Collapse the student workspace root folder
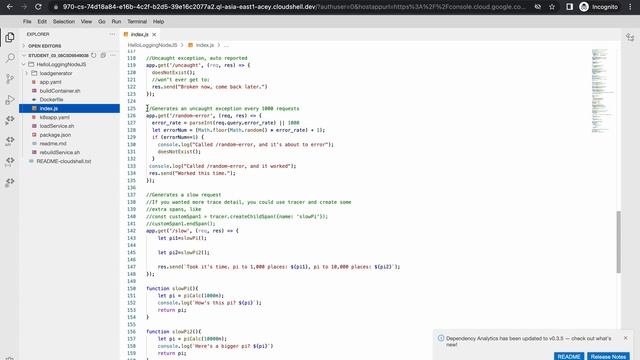 coord(57,55)
